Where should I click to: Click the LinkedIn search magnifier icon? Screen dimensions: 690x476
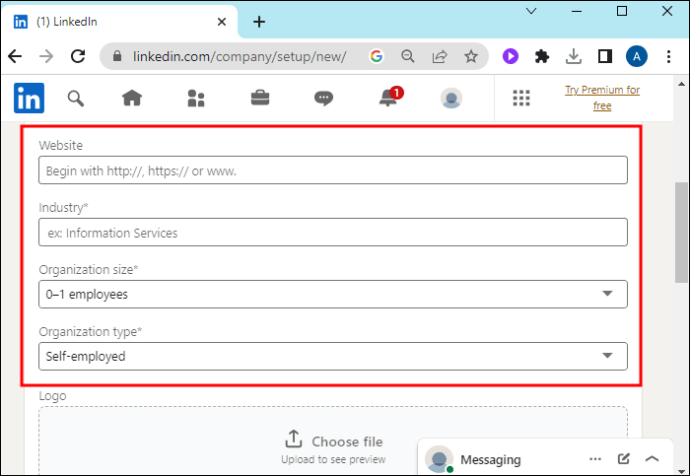76,98
